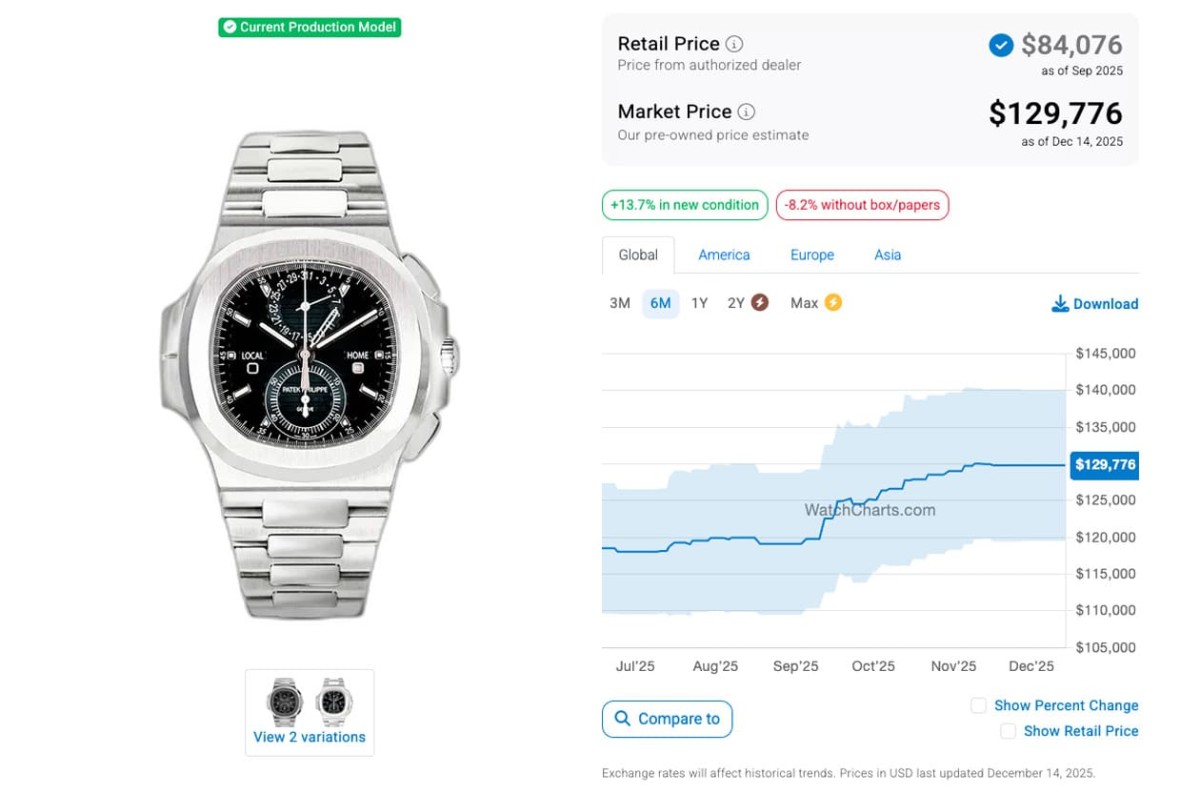Image resolution: width=1200 pixels, height=794 pixels.
Task: Click the $129,776 price marker on chart
Action: point(1104,465)
